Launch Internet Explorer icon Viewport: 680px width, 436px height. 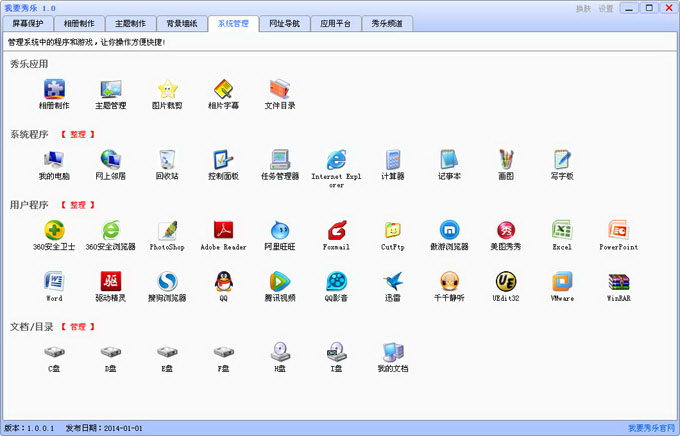click(336, 160)
